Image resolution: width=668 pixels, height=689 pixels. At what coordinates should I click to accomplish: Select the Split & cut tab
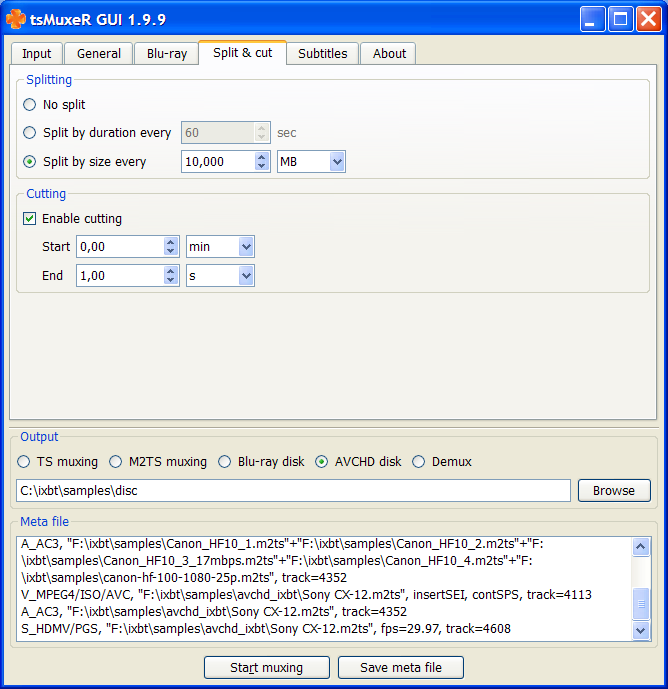click(x=243, y=53)
